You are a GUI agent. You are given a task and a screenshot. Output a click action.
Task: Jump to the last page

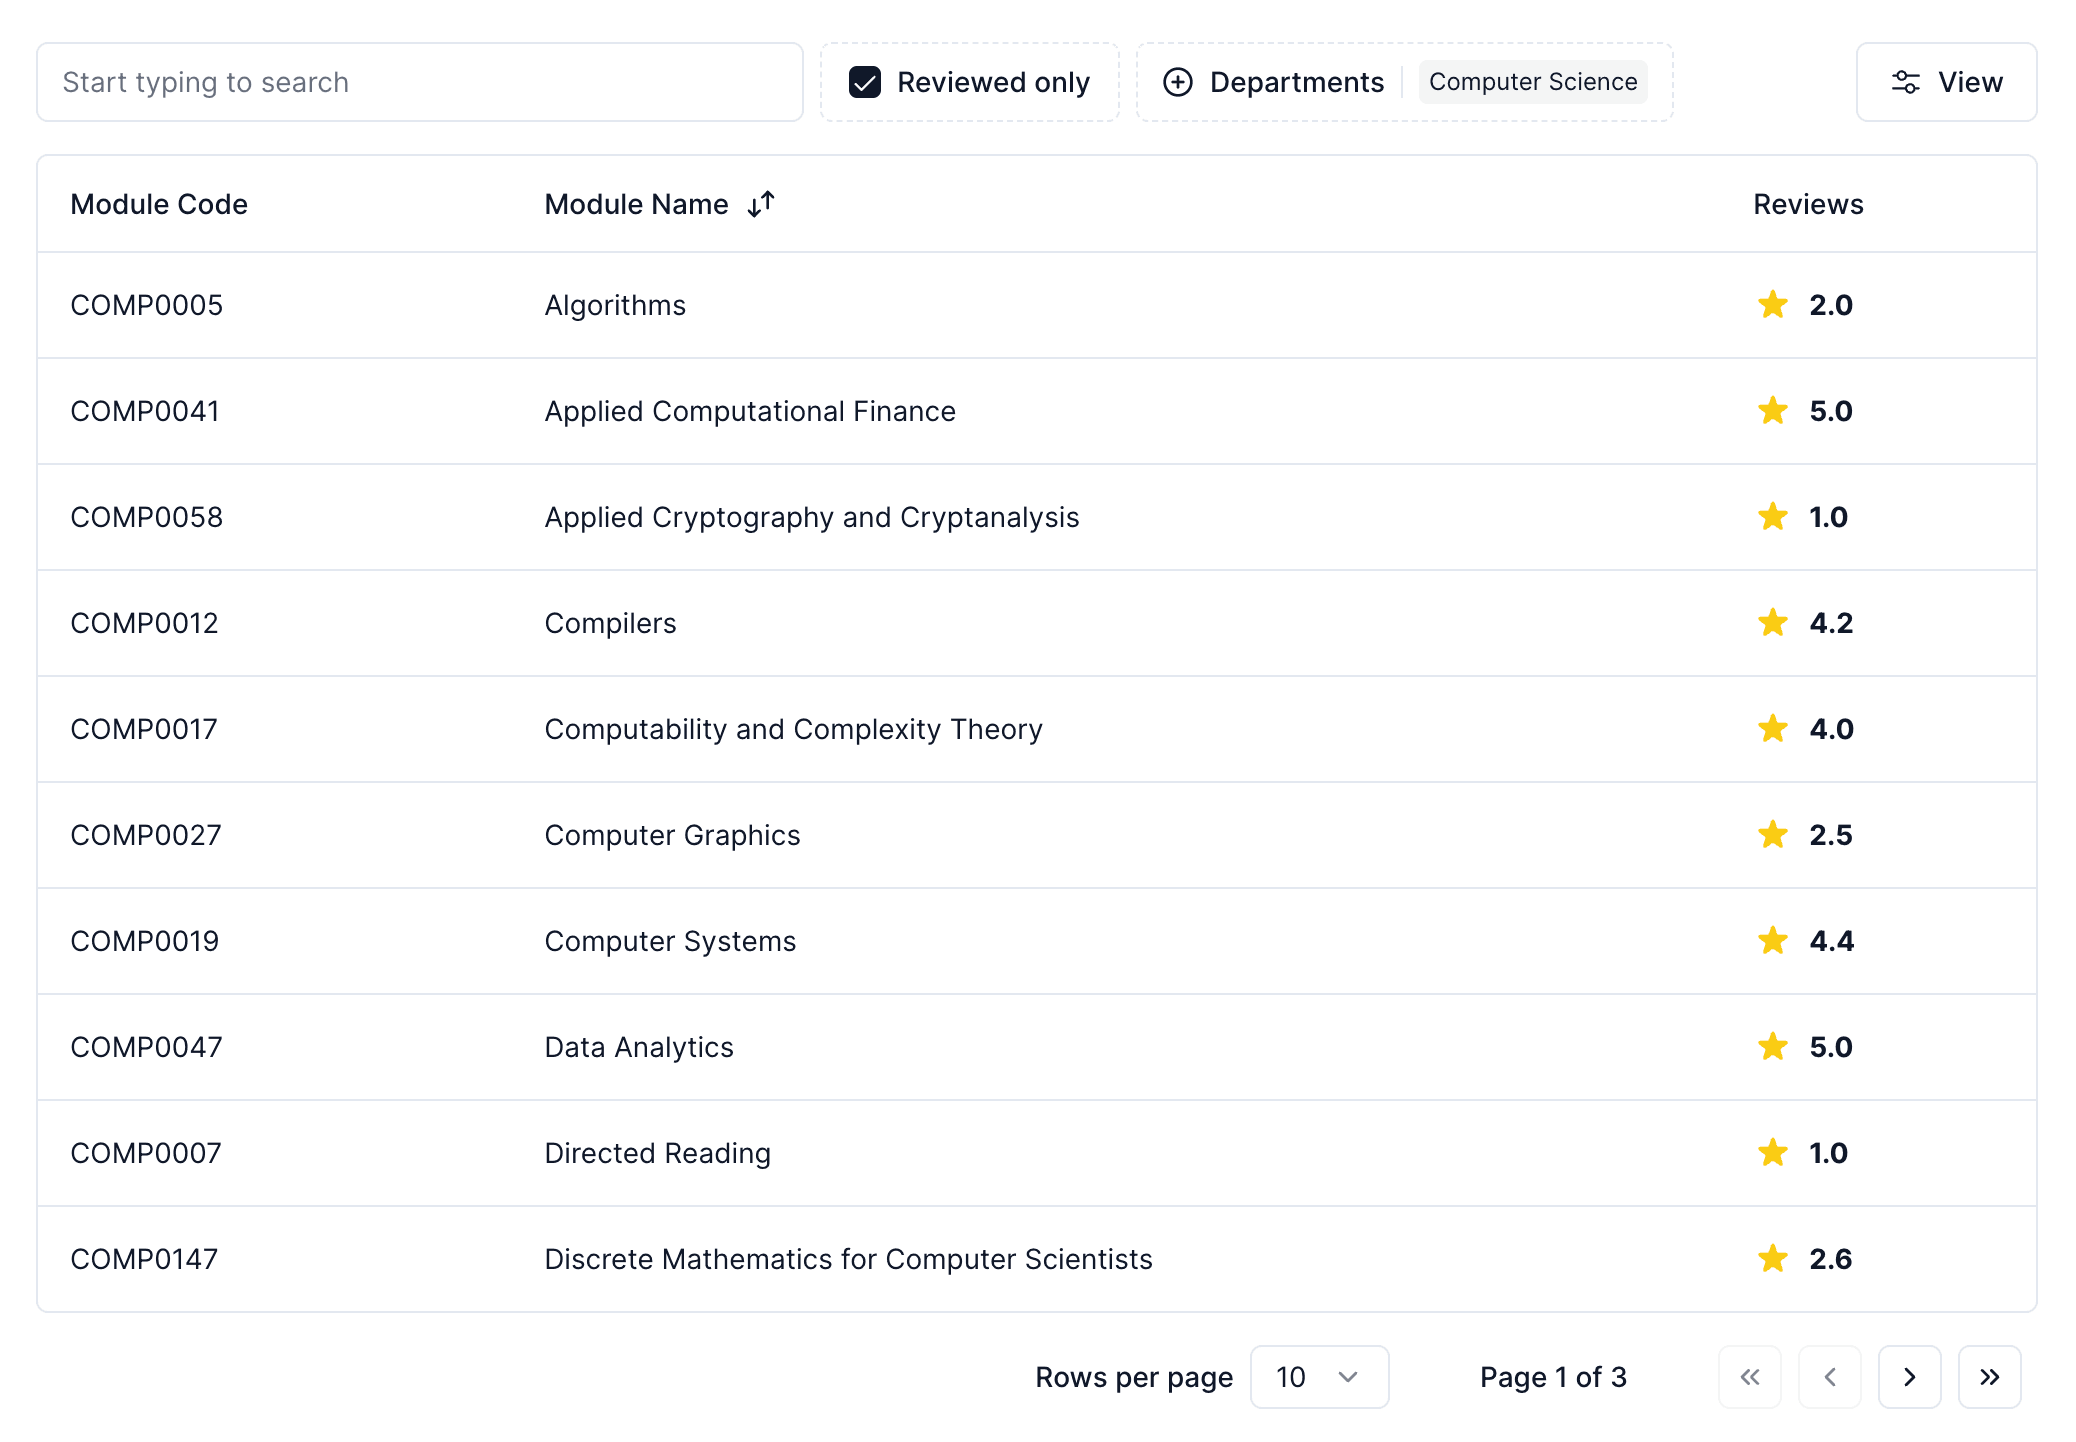(1989, 1377)
